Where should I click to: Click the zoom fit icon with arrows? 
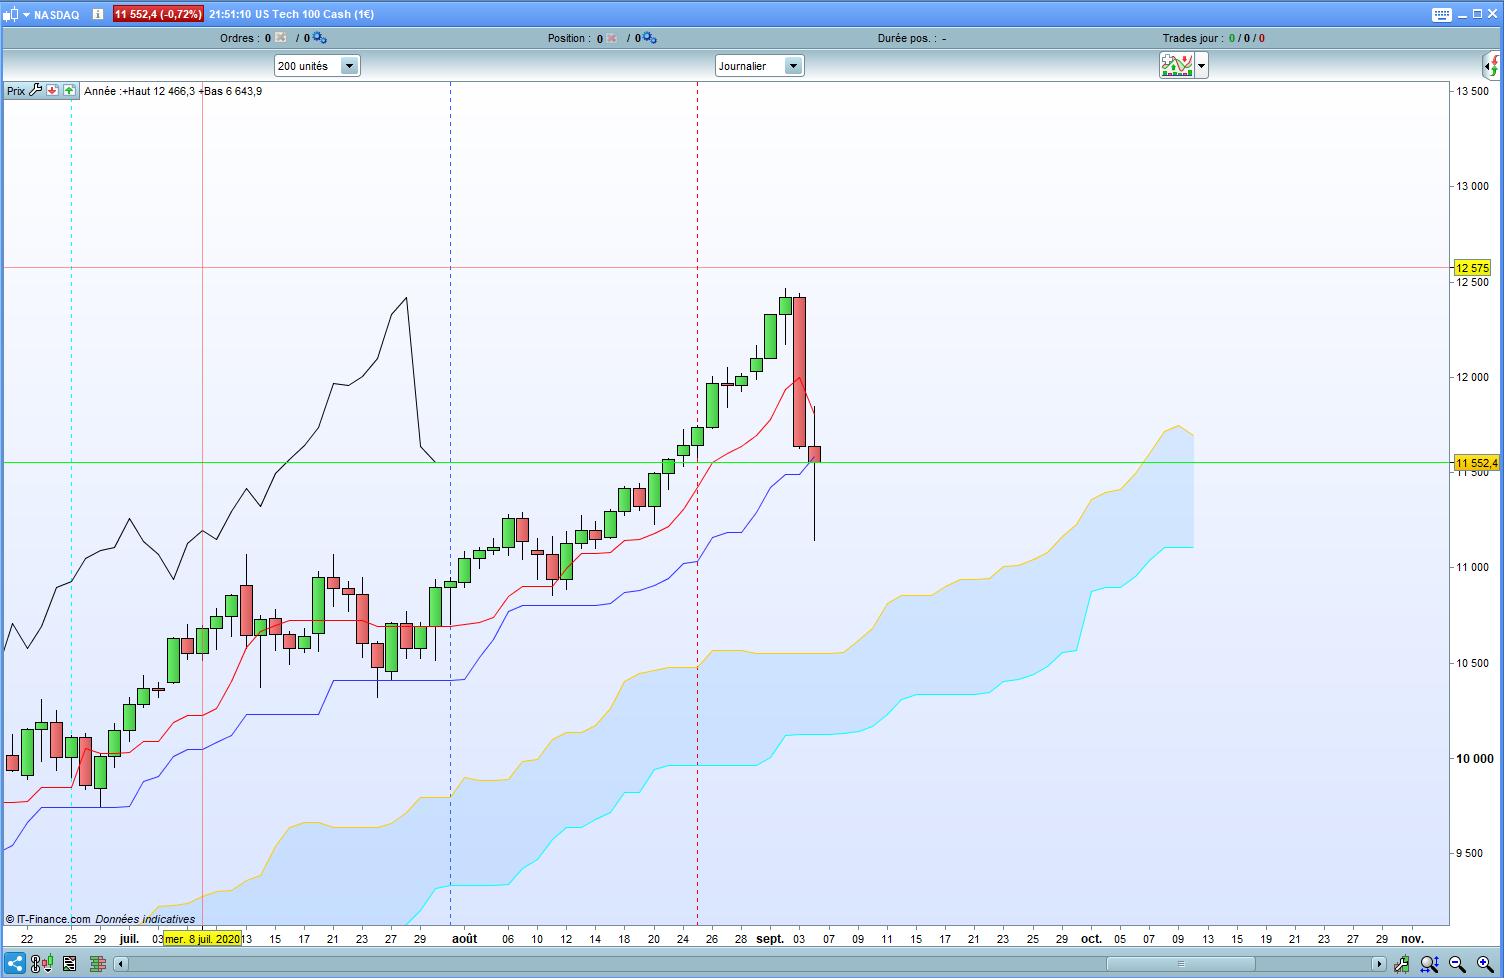[x=1430, y=964]
